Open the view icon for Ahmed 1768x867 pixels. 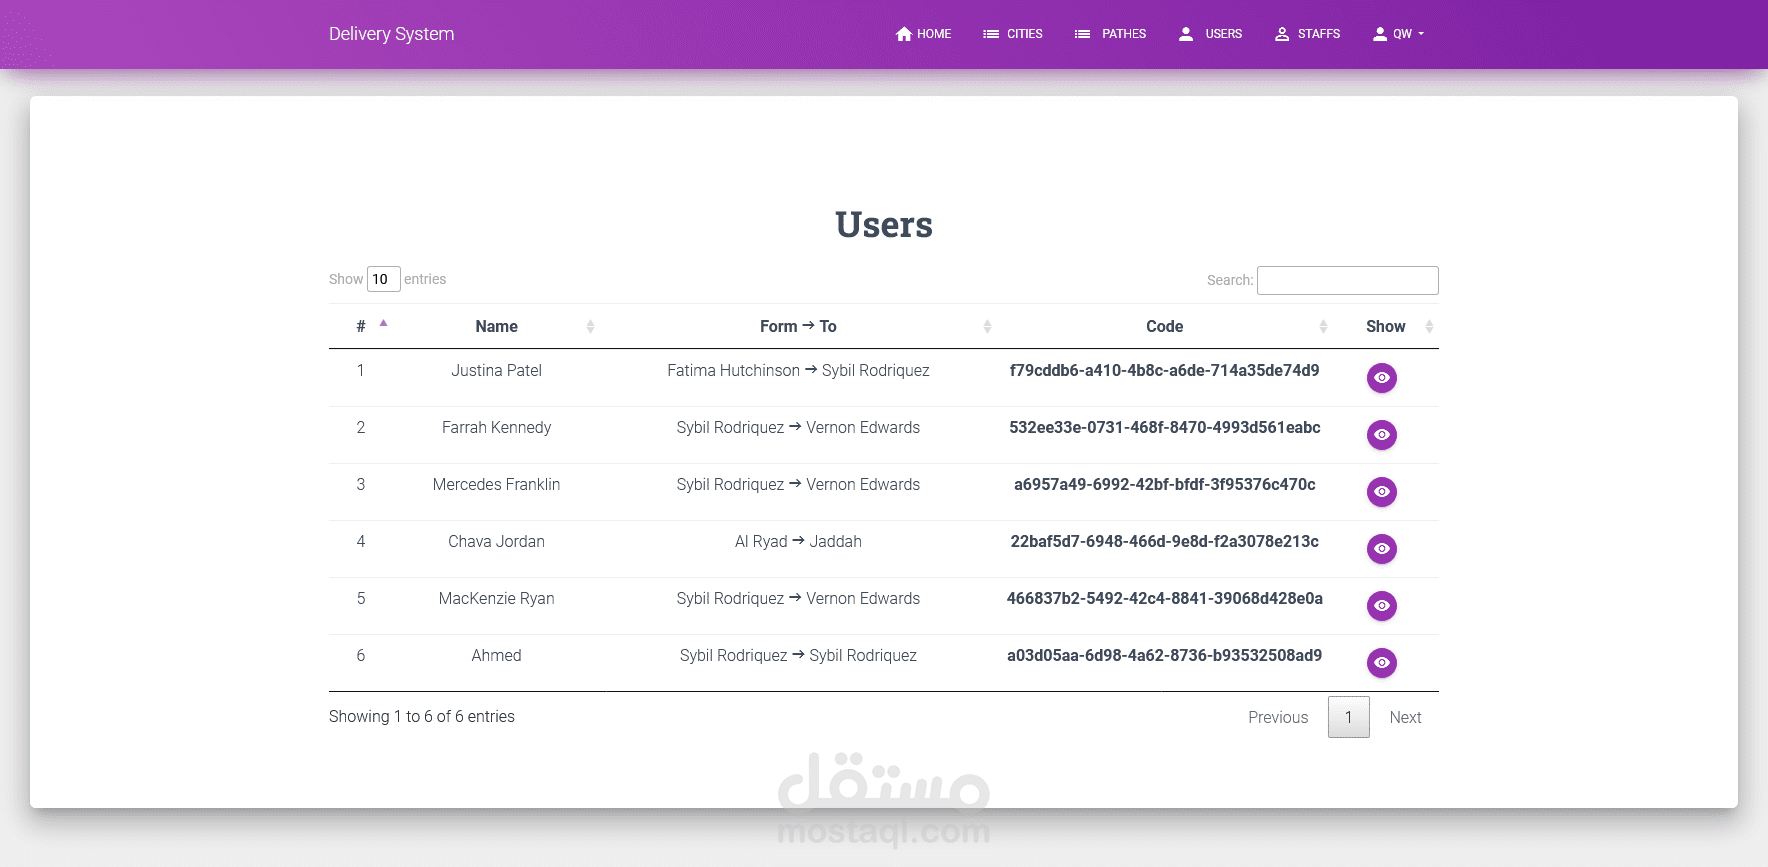(1381, 663)
